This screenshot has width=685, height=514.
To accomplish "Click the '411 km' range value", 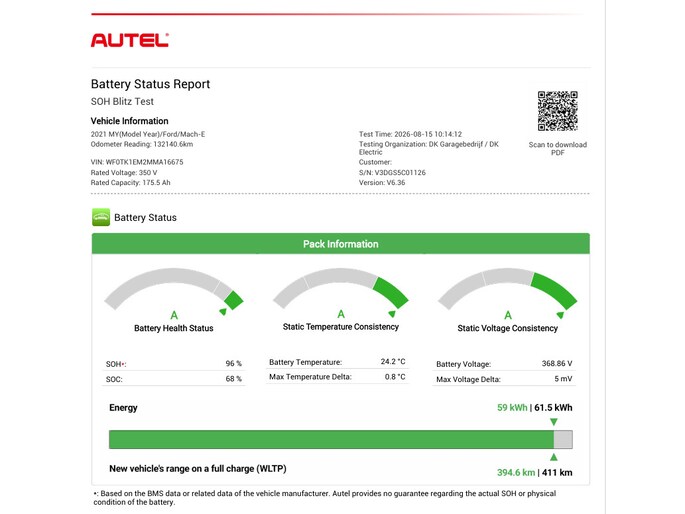I will (x=557, y=473).
